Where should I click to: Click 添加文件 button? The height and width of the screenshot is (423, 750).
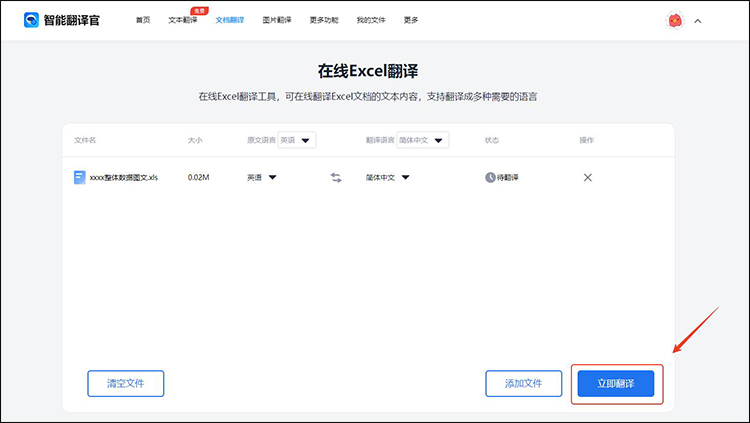click(524, 383)
